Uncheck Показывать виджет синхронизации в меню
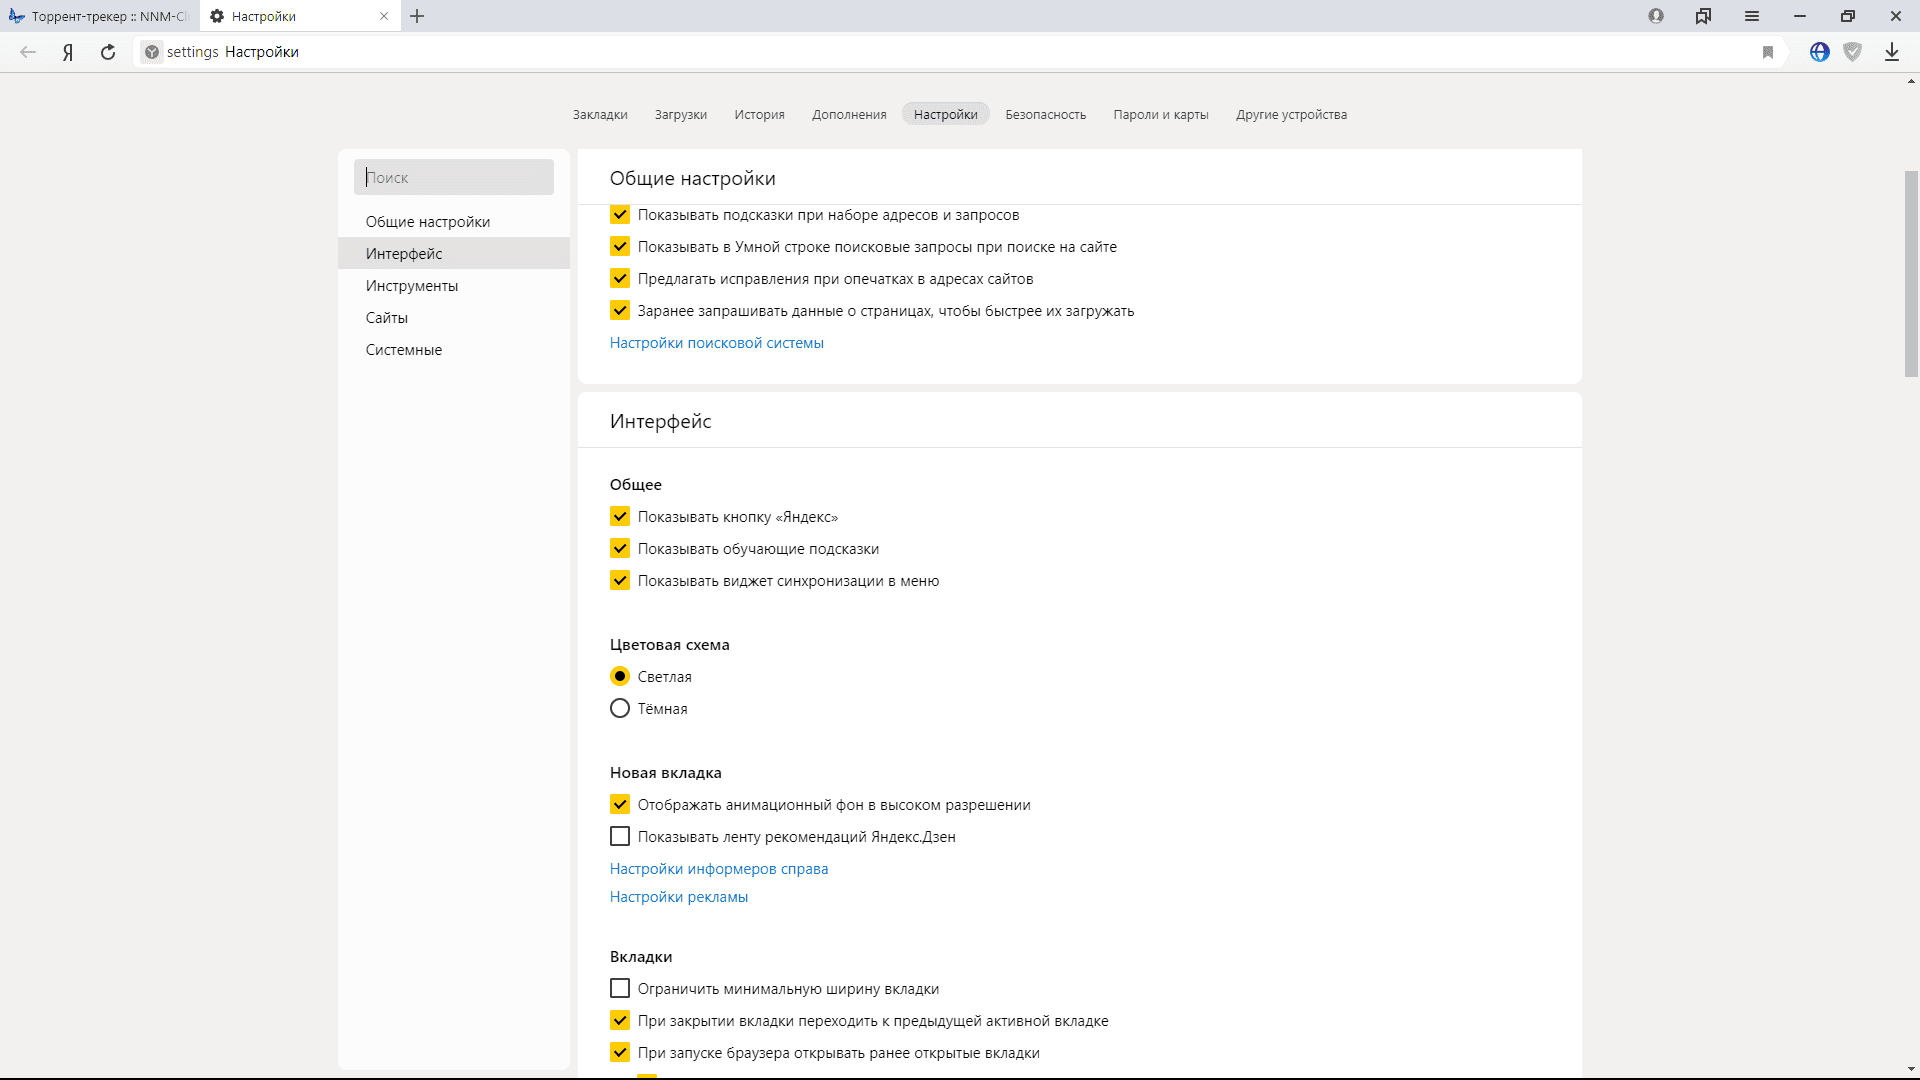1920x1080 pixels. (x=620, y=580)
